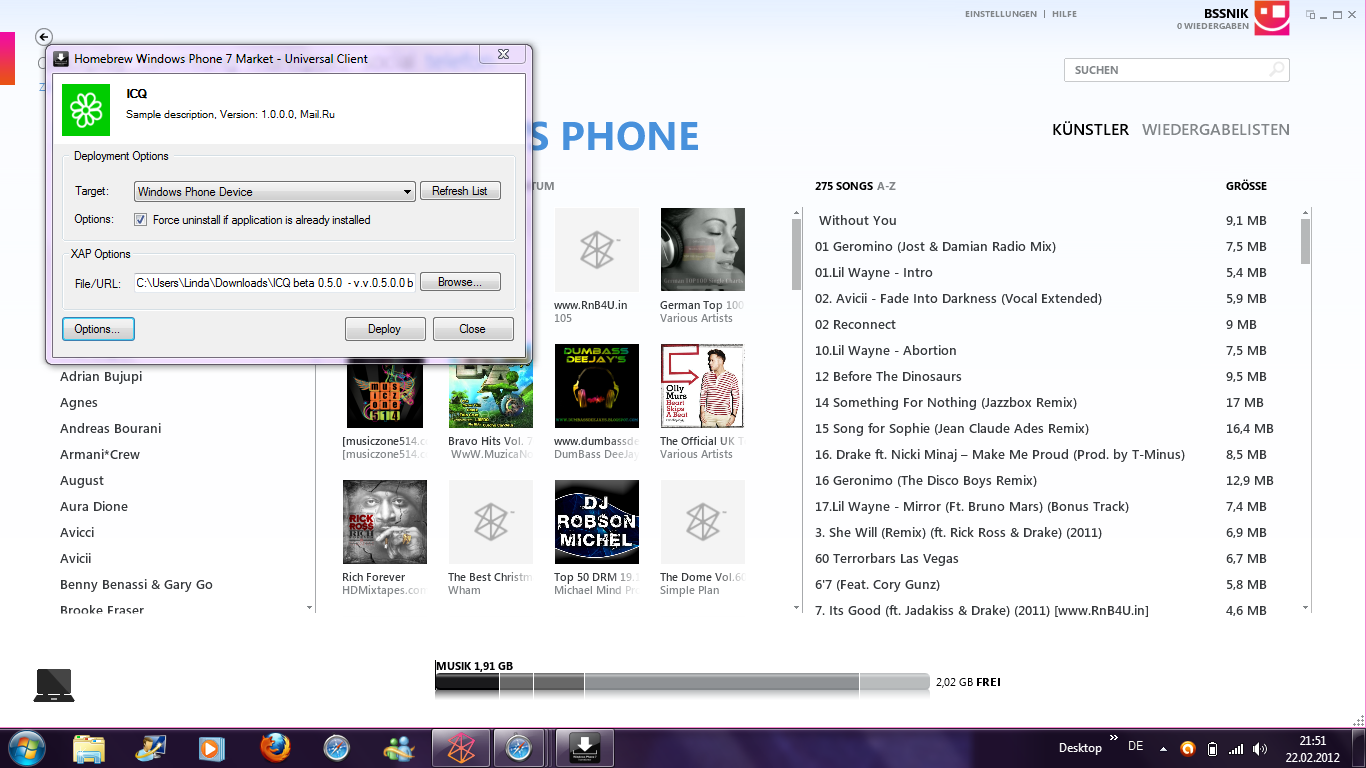Select artist Aura Dione
This screenshot has height=768, width=1366.
[x=94, y=507]
